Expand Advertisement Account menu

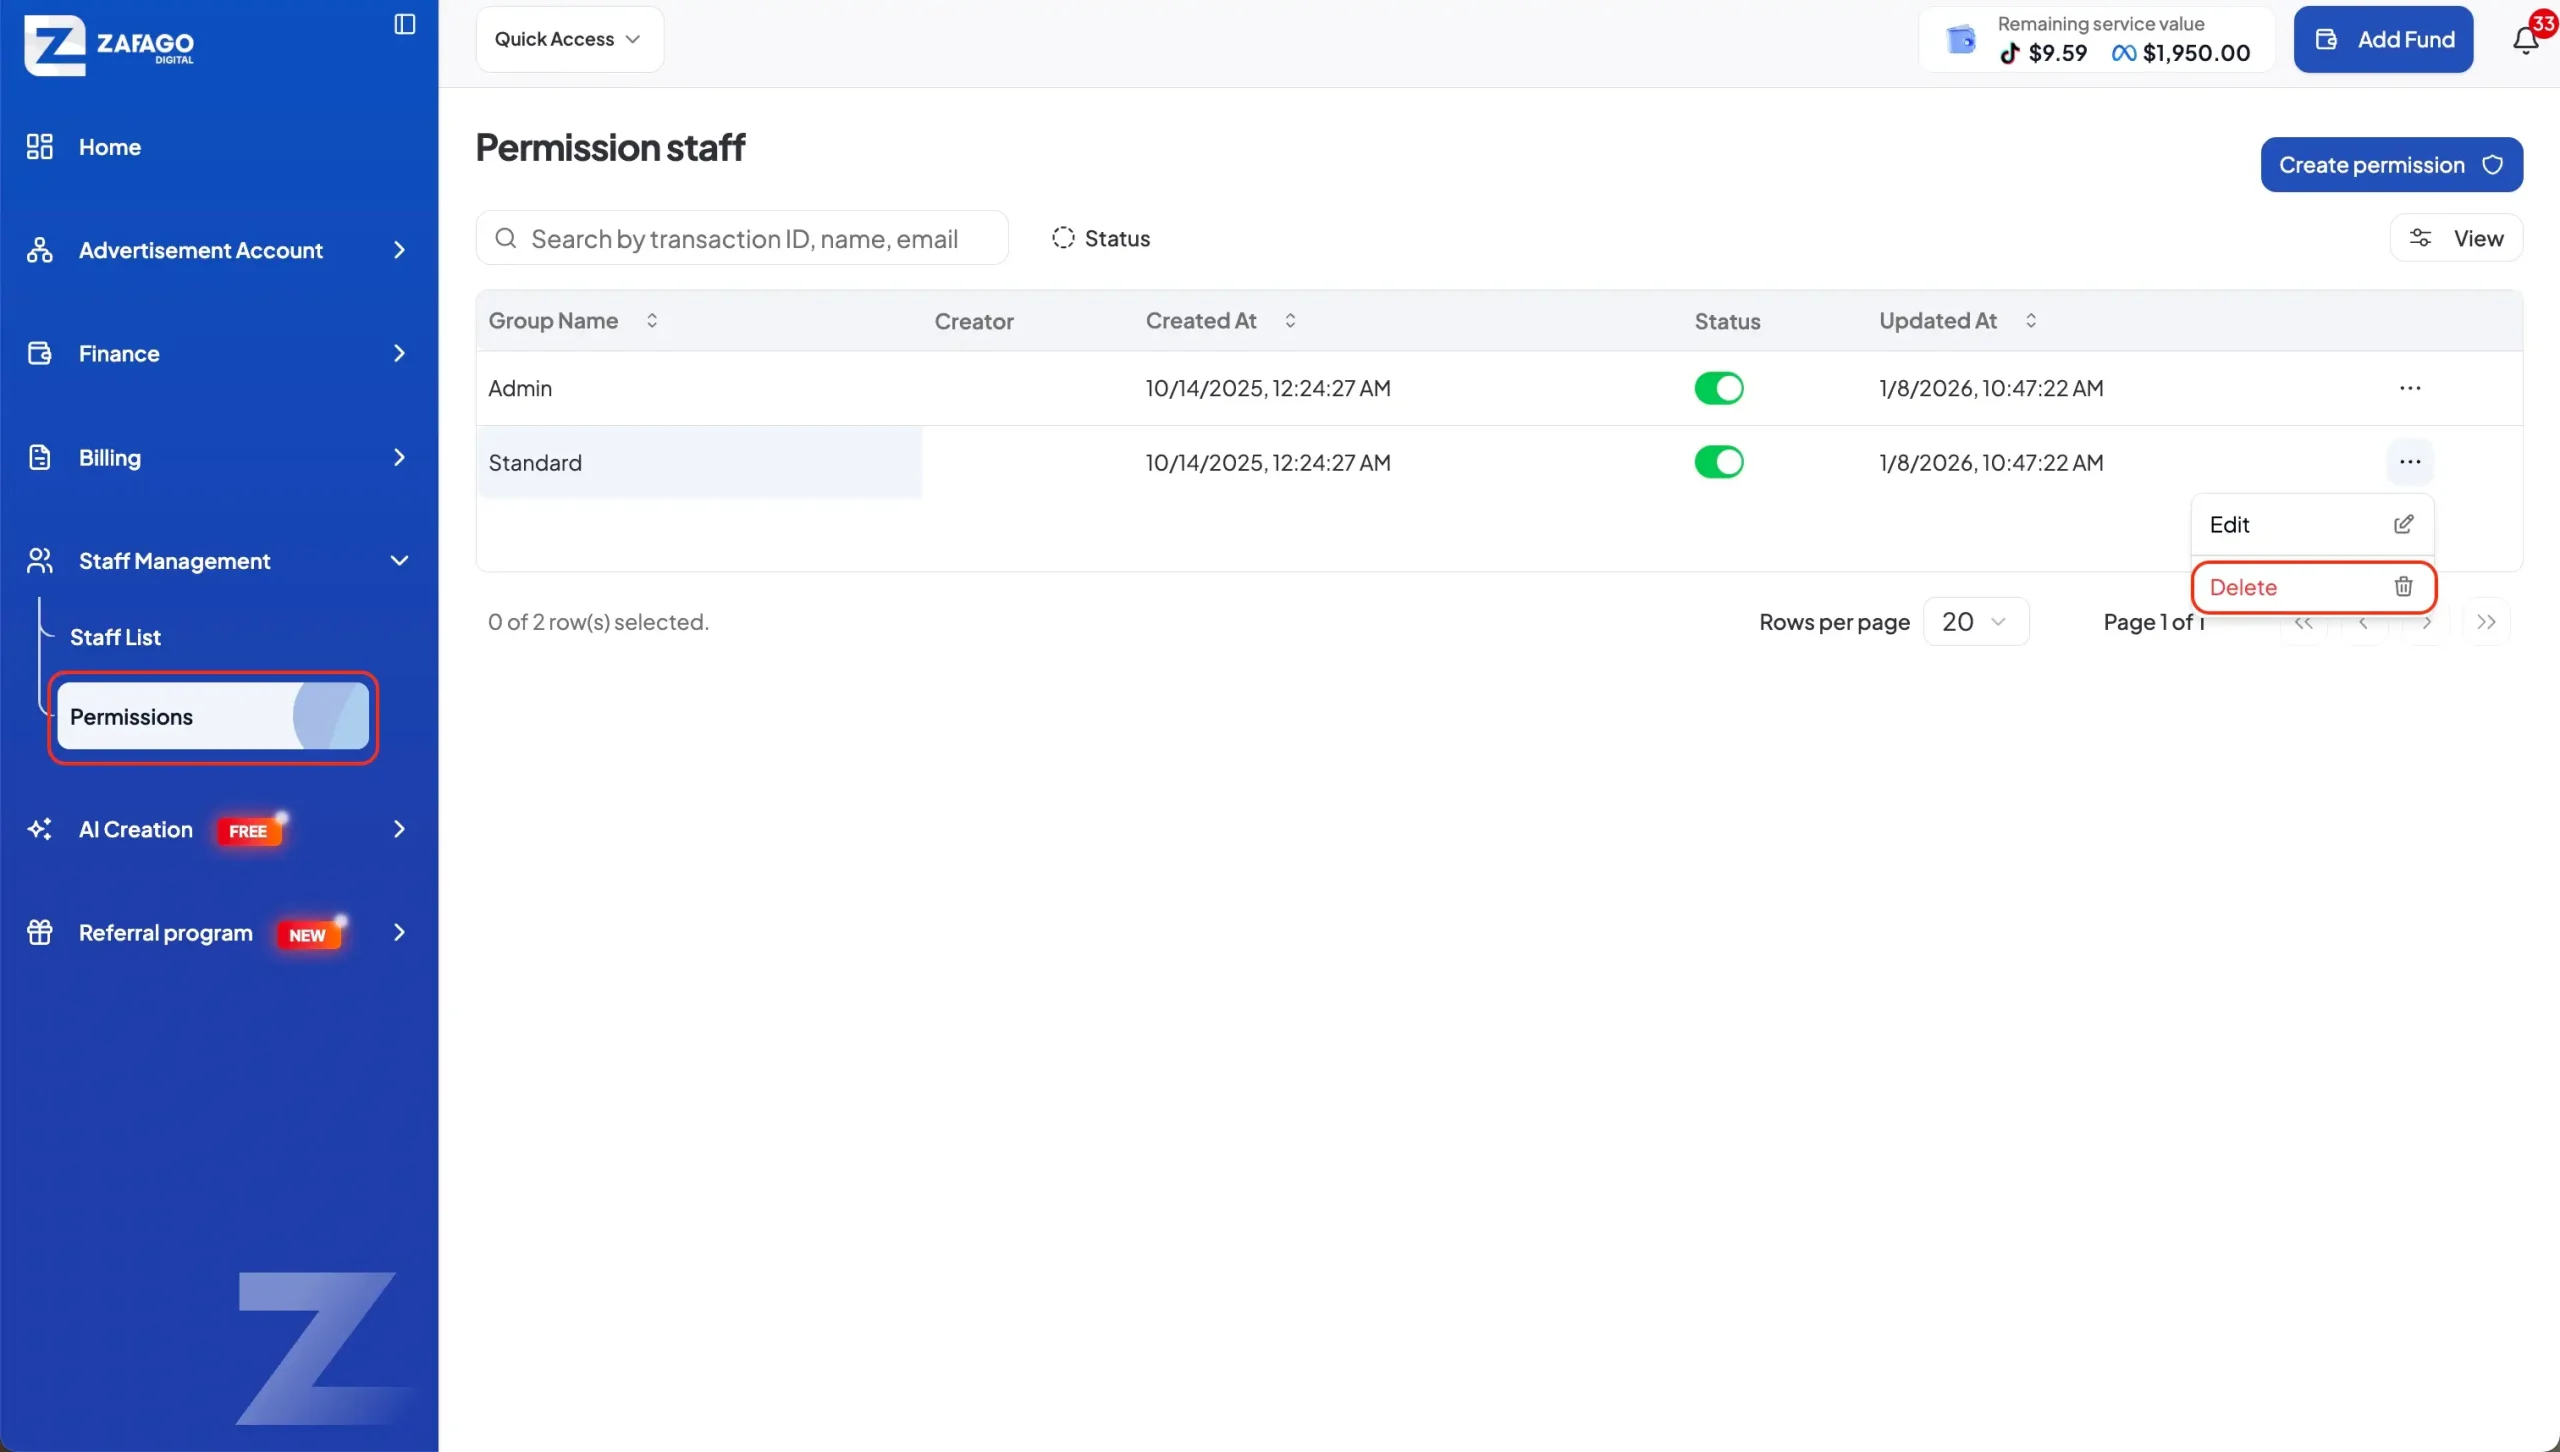coord(218,250)
